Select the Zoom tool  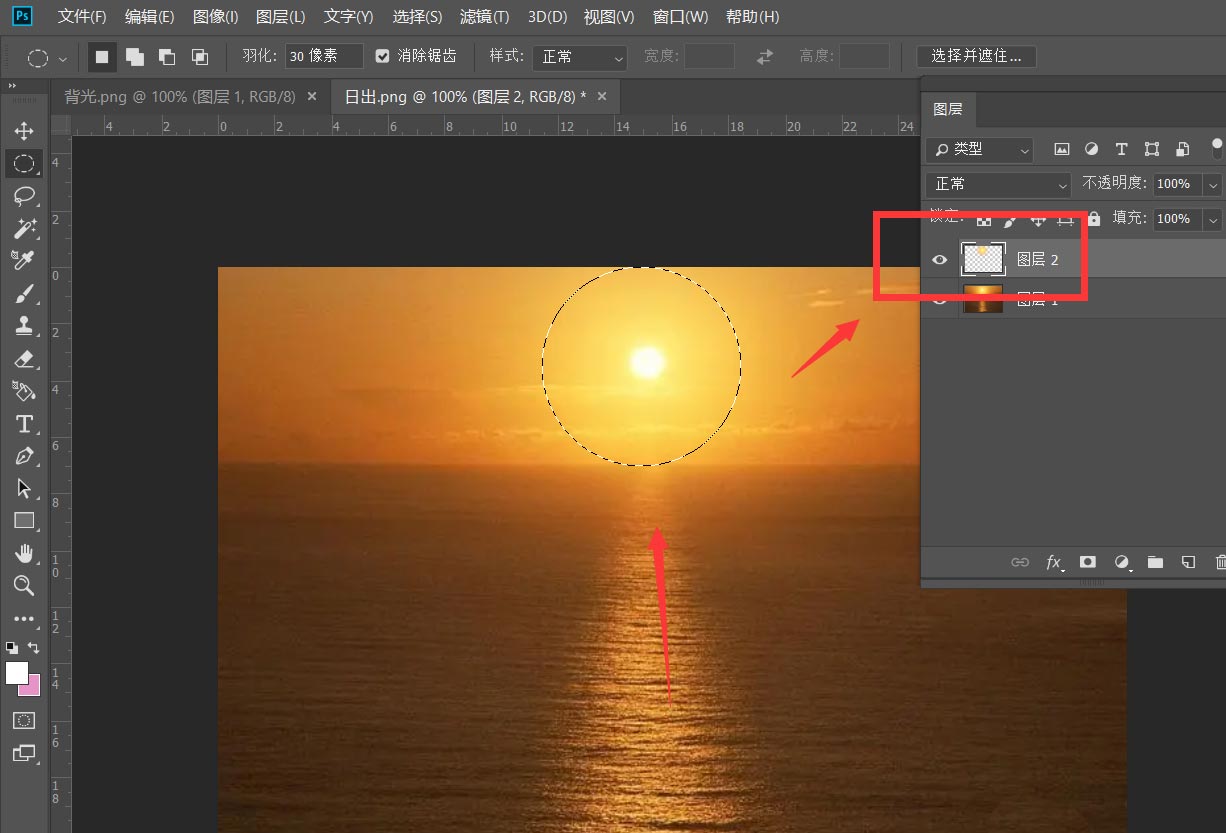tap(24, 585)
